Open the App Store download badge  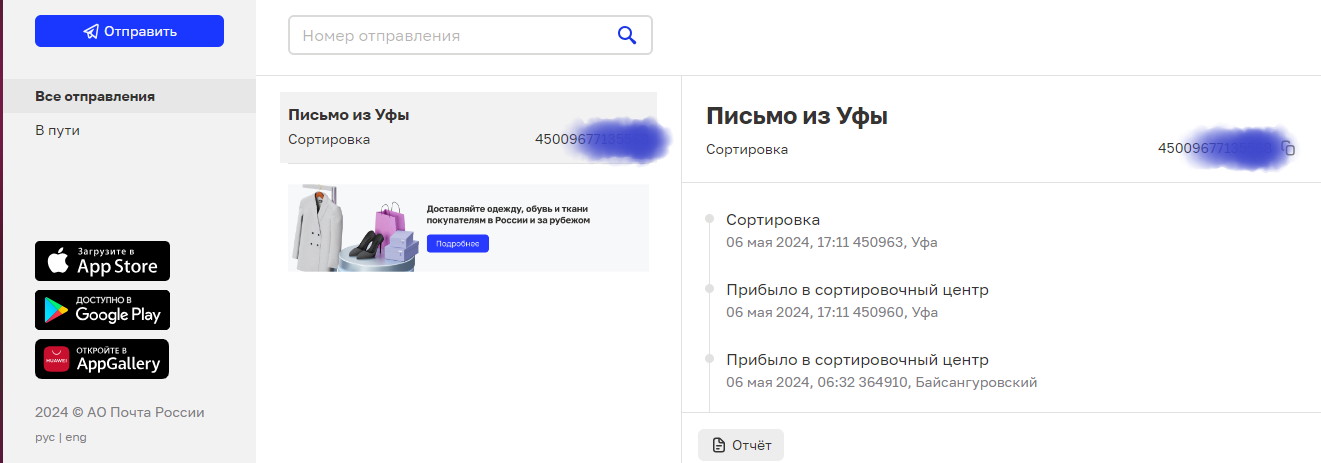point(102,261)
